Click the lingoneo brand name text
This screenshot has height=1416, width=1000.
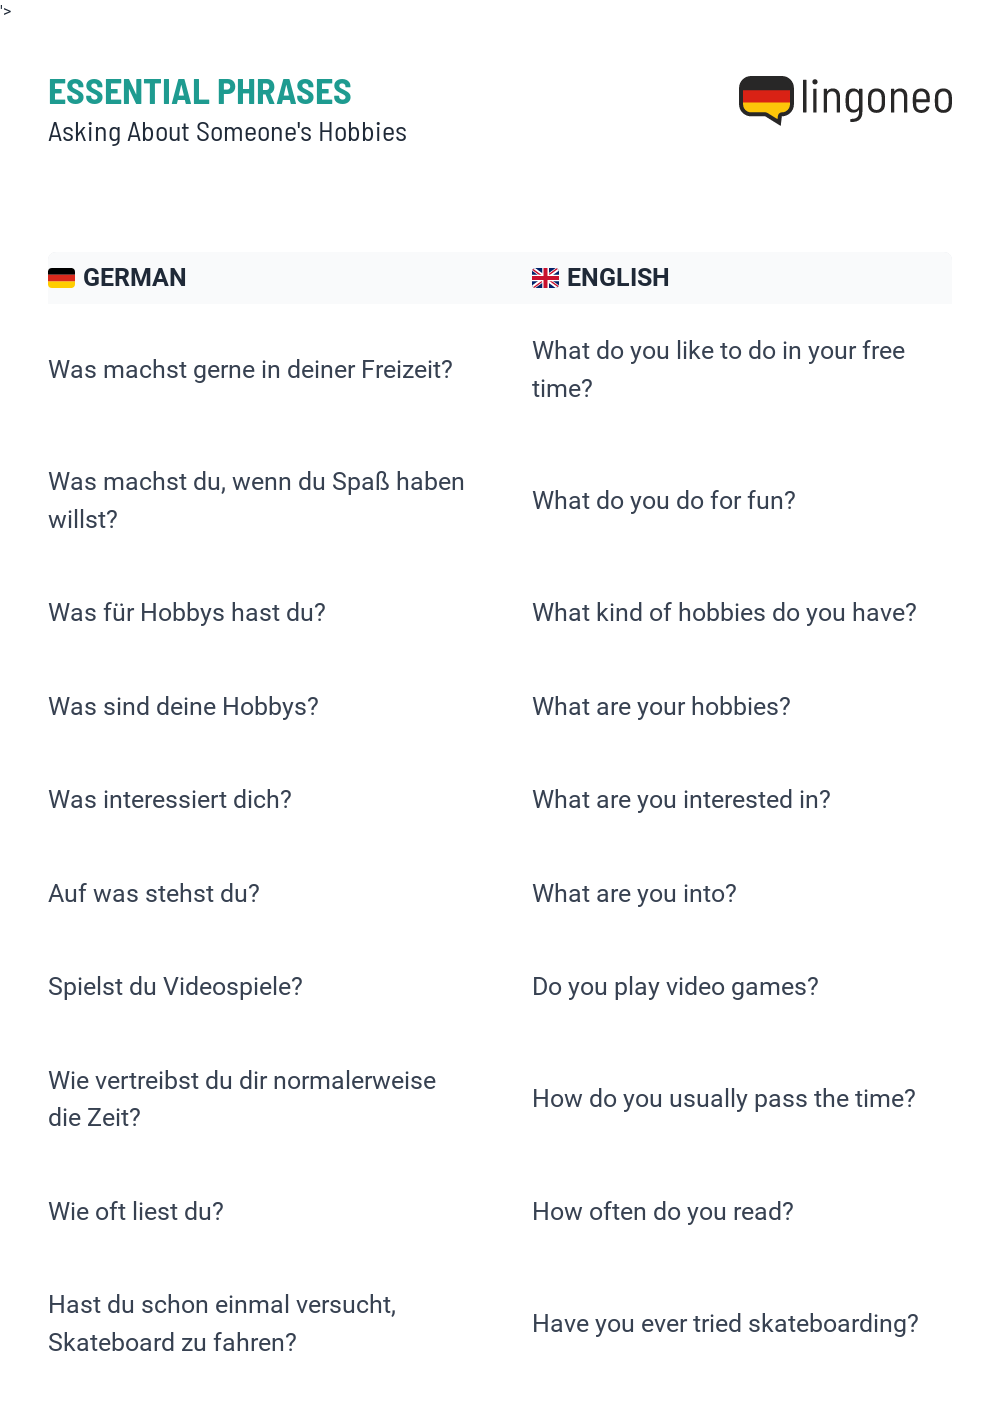876,99
